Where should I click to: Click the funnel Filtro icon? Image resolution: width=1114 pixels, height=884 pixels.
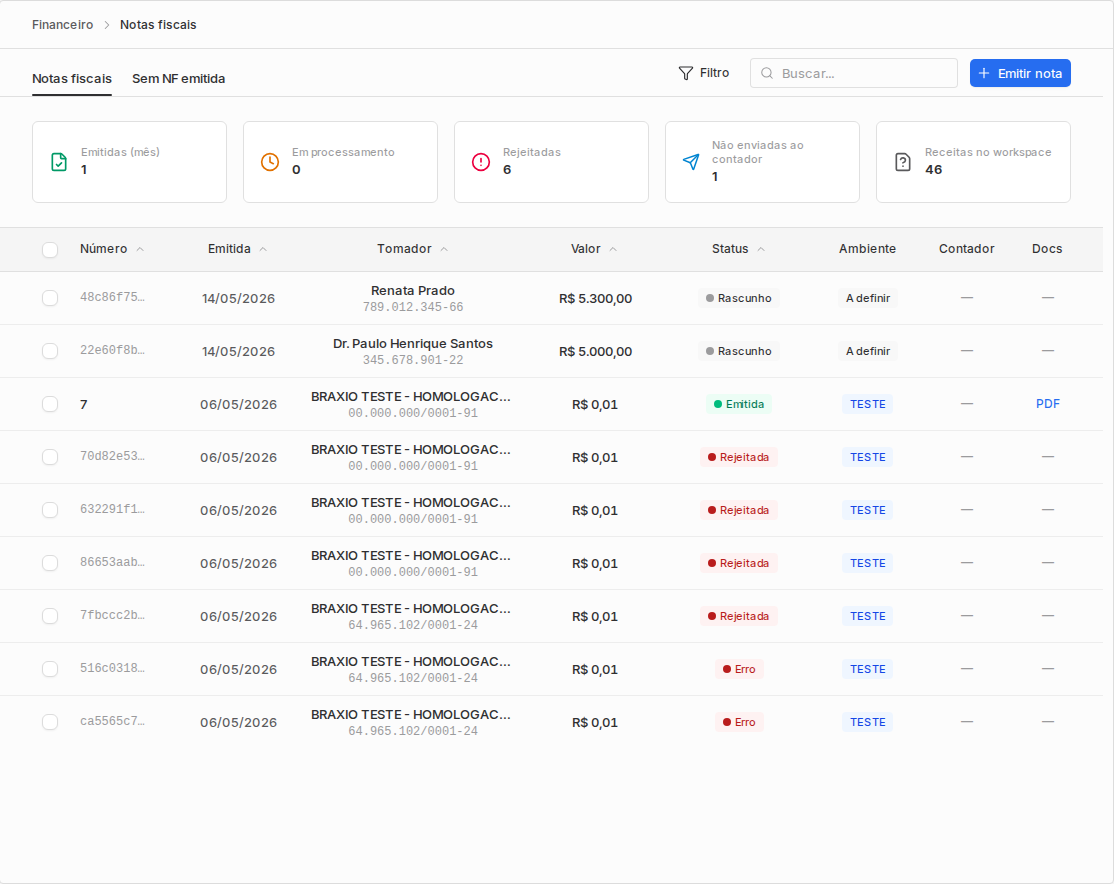point(686,73)
